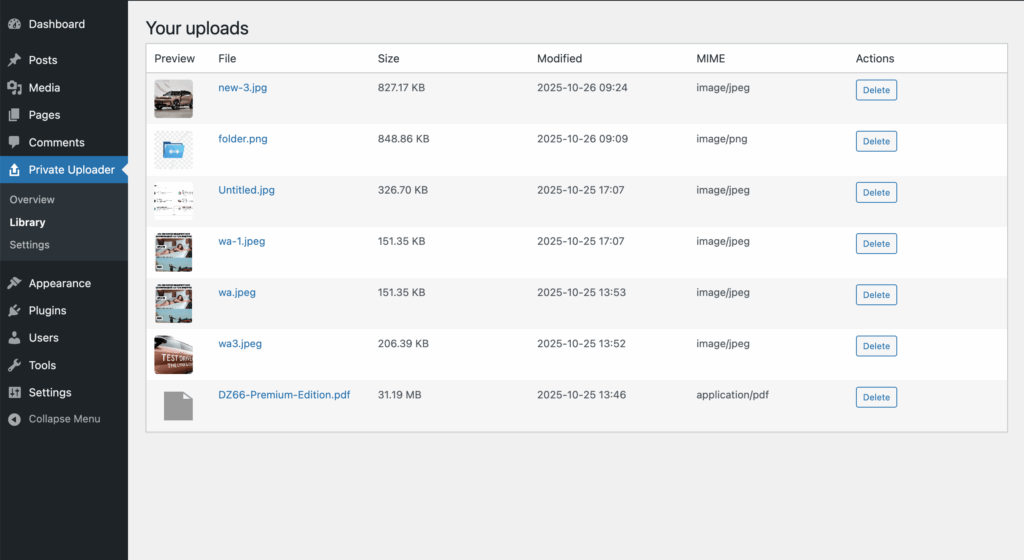1024x560 pixels.
Task: Delete the DZ66-Premium-Edition.pdf file
Action: click(876, 397)
